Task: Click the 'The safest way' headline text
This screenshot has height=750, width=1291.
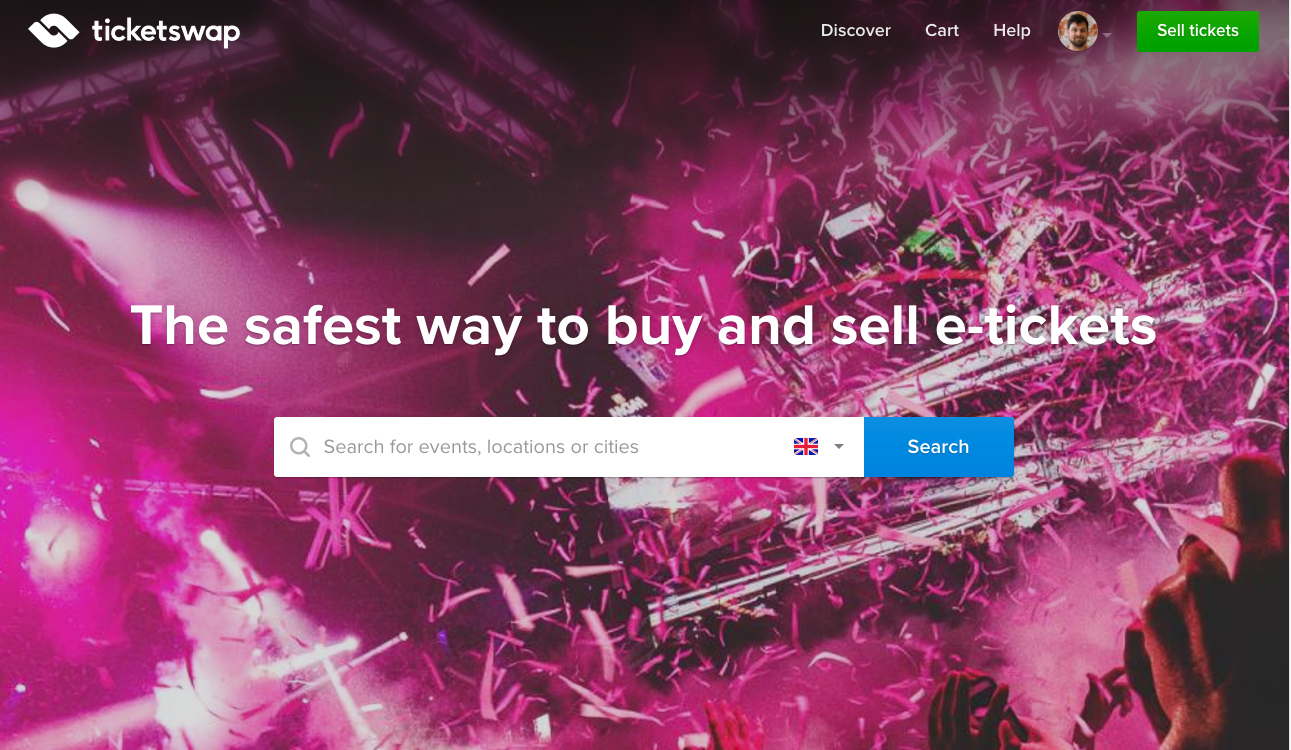Action: [x=328, y=325]
